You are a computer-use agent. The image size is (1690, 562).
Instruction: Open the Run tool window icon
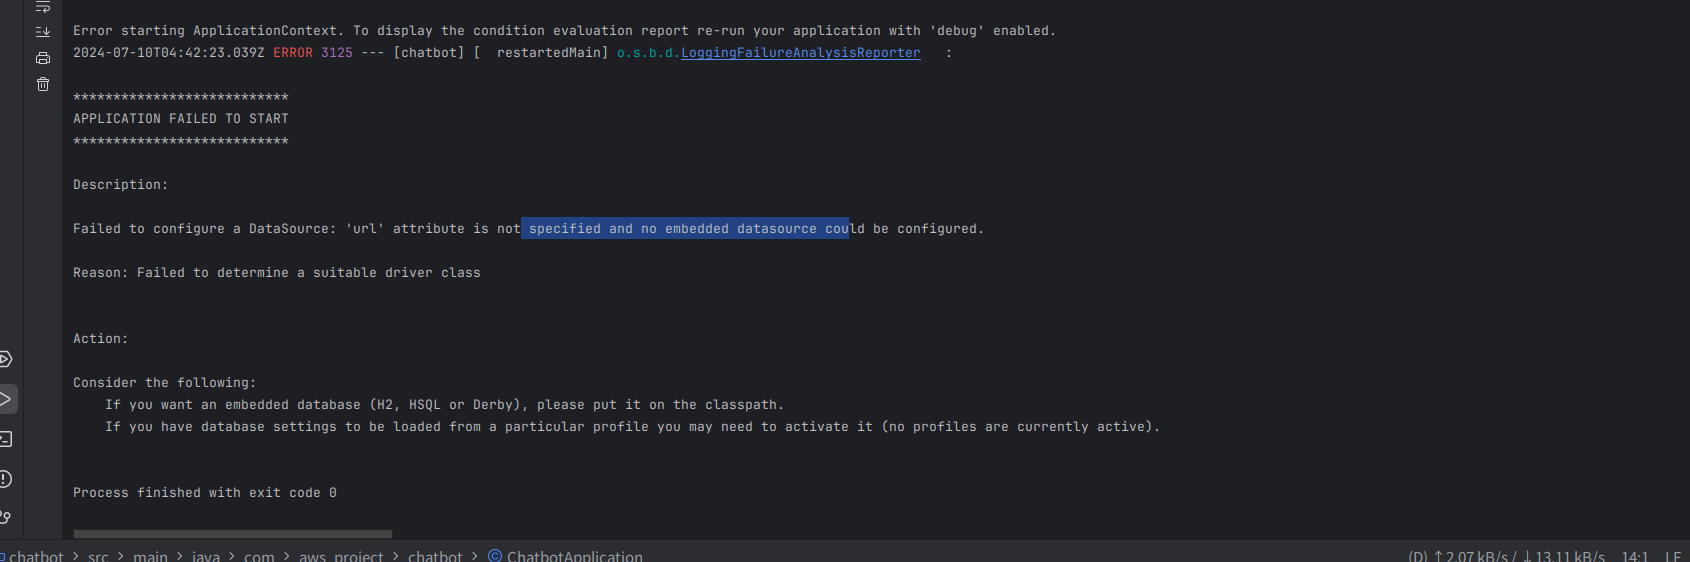[5, 399]
